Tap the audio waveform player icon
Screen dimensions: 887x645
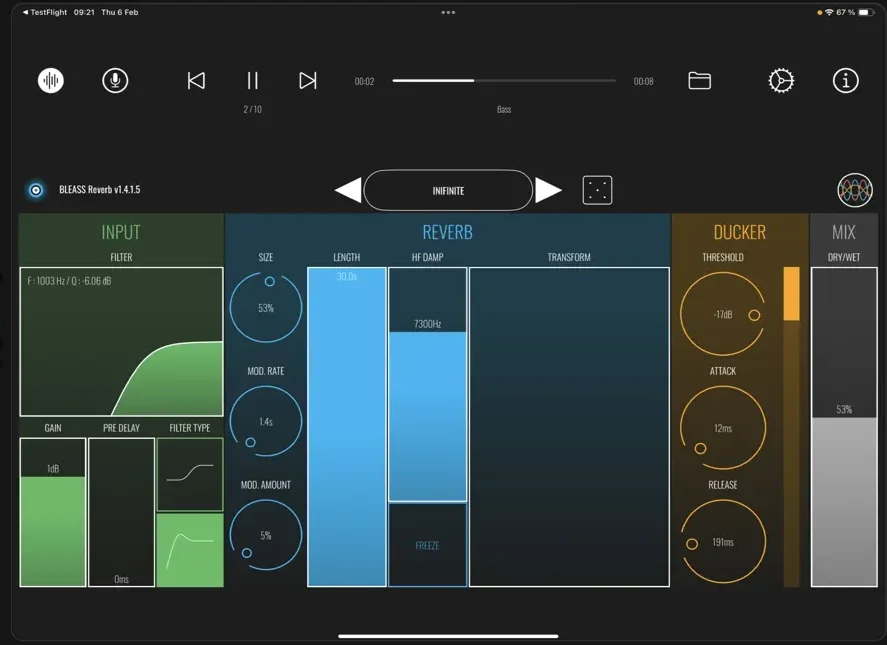(x=51, y=80)
